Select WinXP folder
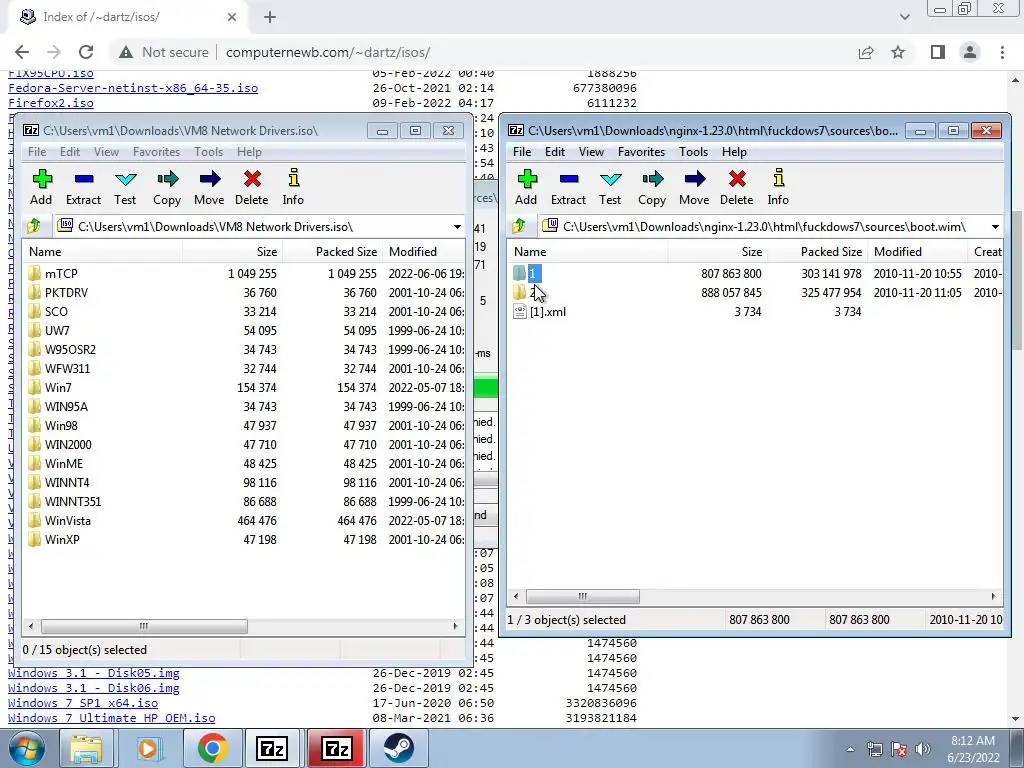1024x768 pixels. point(62,540)
